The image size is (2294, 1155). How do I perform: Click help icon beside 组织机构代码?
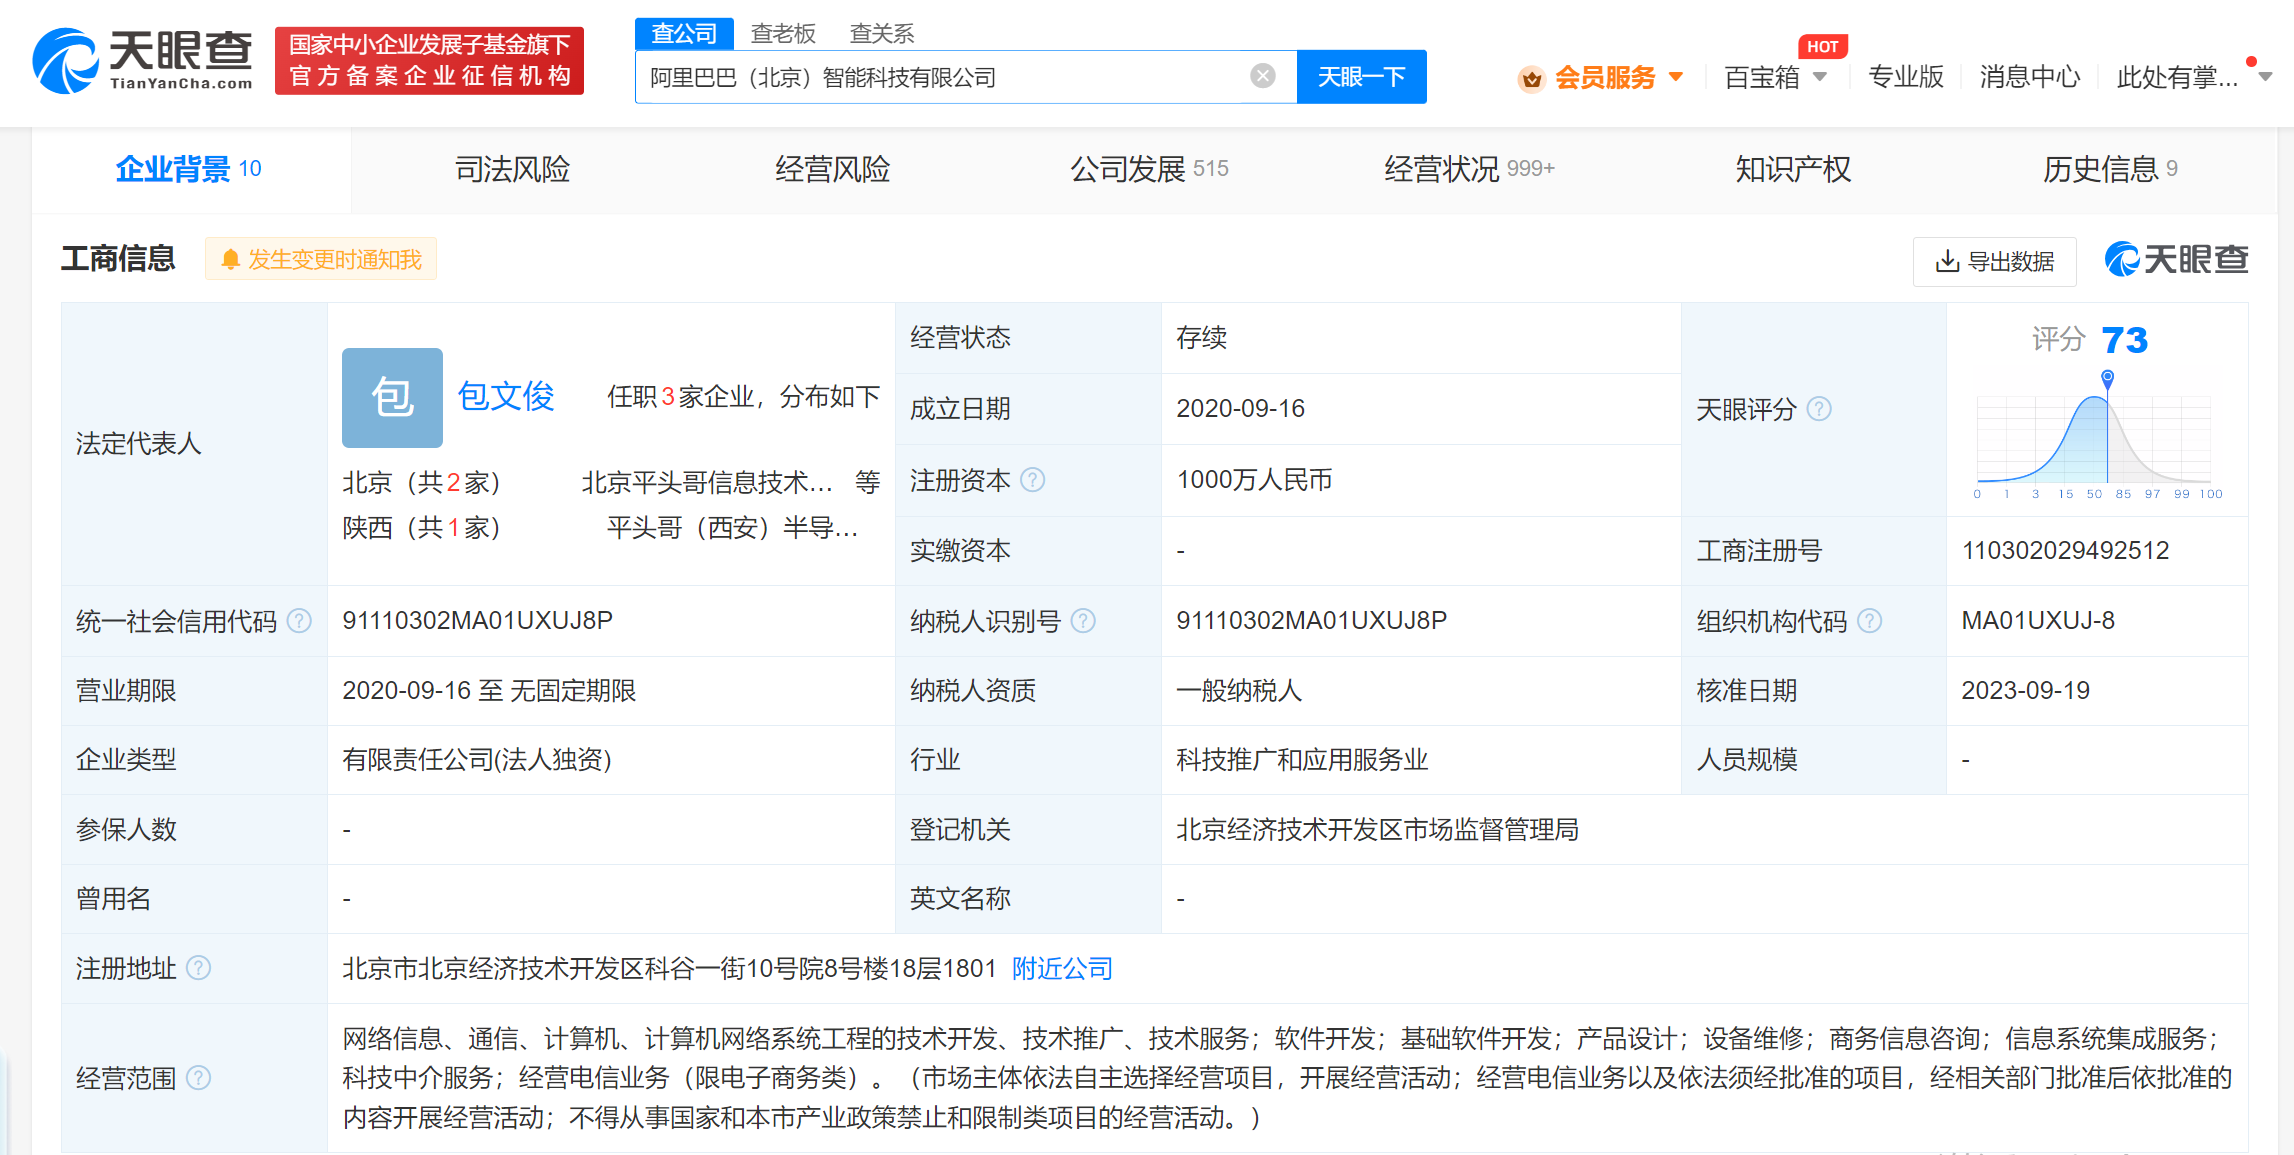1870,621
